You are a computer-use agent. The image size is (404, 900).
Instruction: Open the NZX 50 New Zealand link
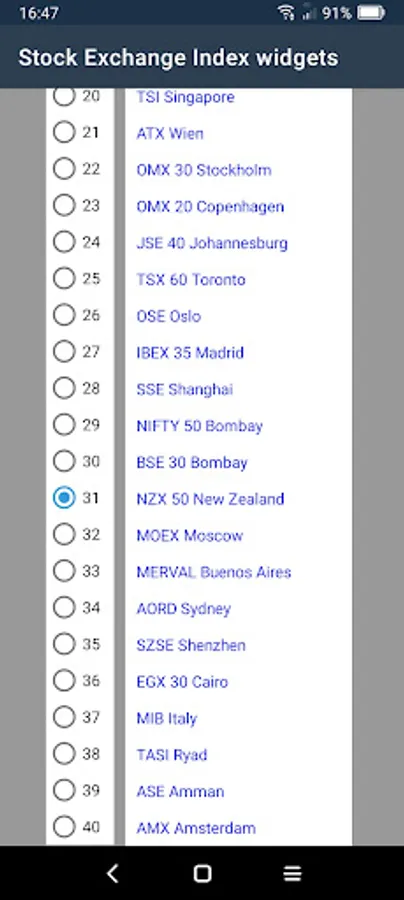click(210, 499)
